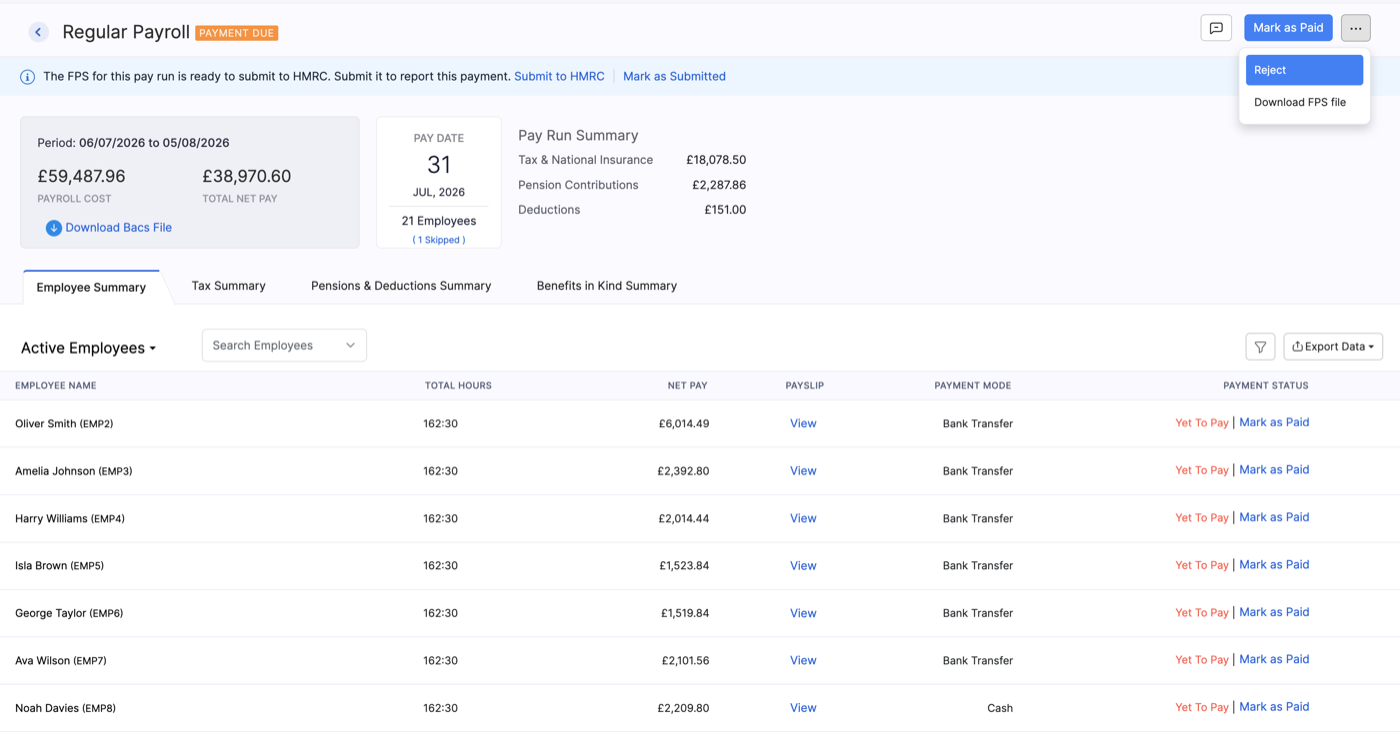View the payslip for Oliver Smith

click(803, 424)
